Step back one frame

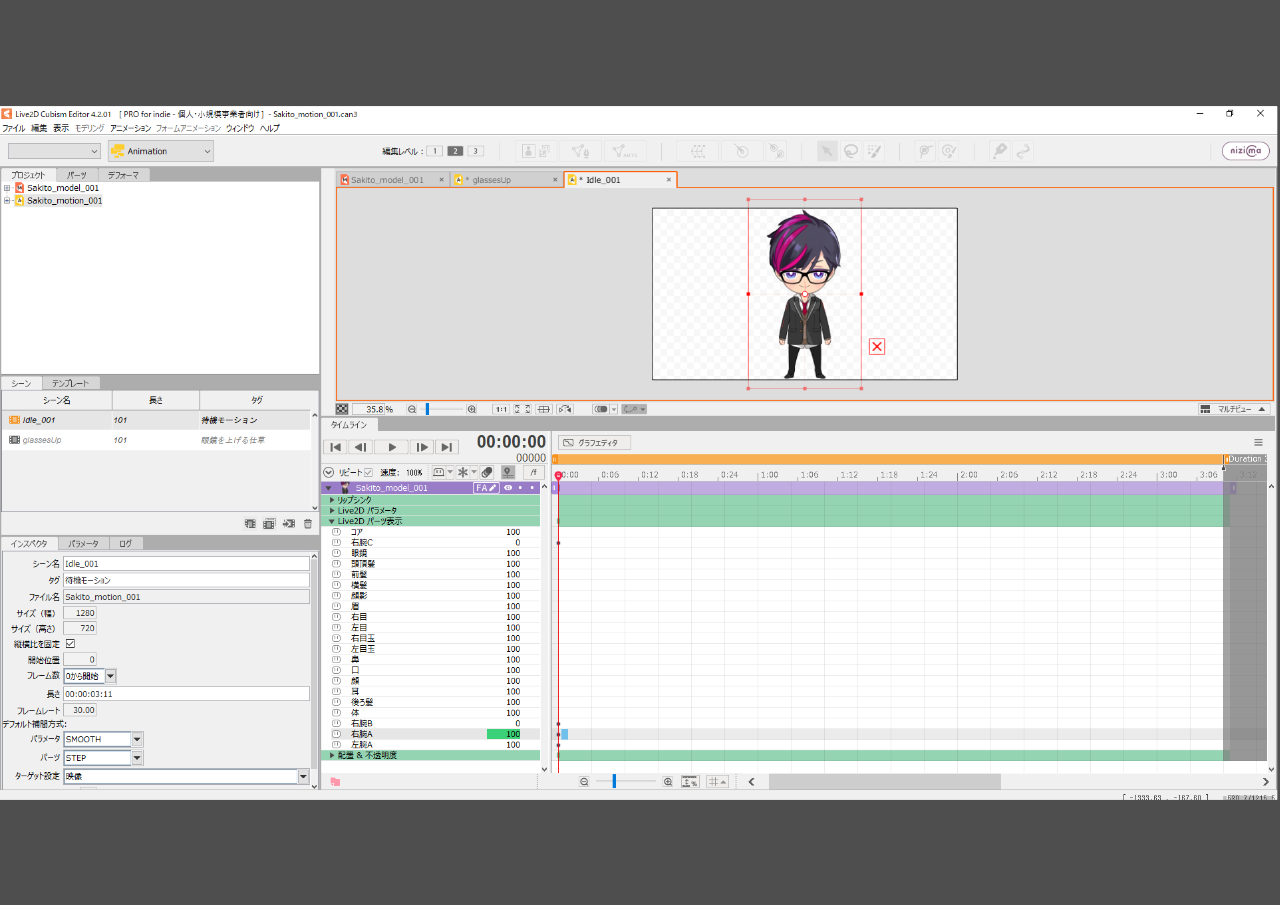[361, 447]
